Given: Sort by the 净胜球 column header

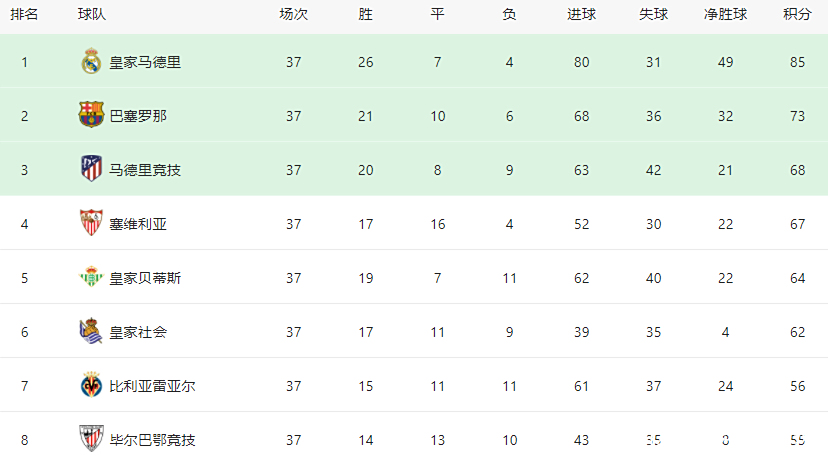Looking at the screenshot, I should click(726, 14).
